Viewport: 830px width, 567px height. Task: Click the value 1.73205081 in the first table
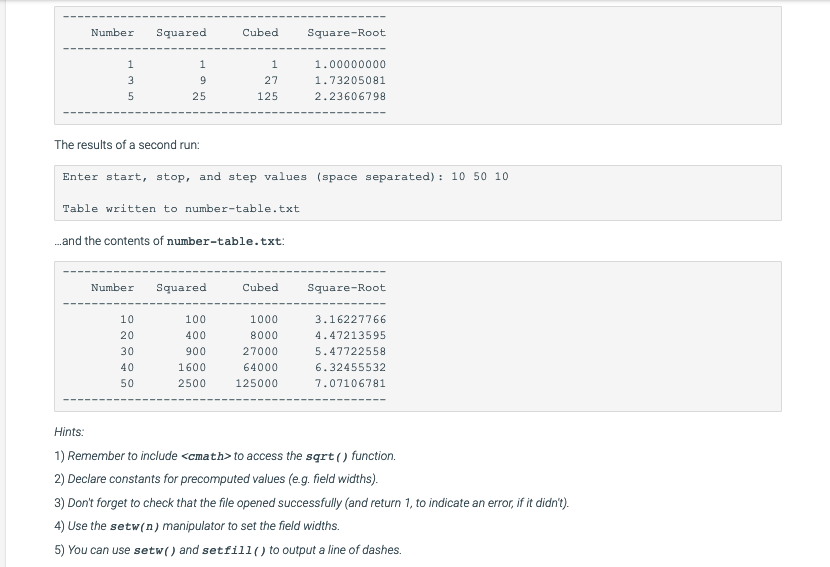click(350, 80)
